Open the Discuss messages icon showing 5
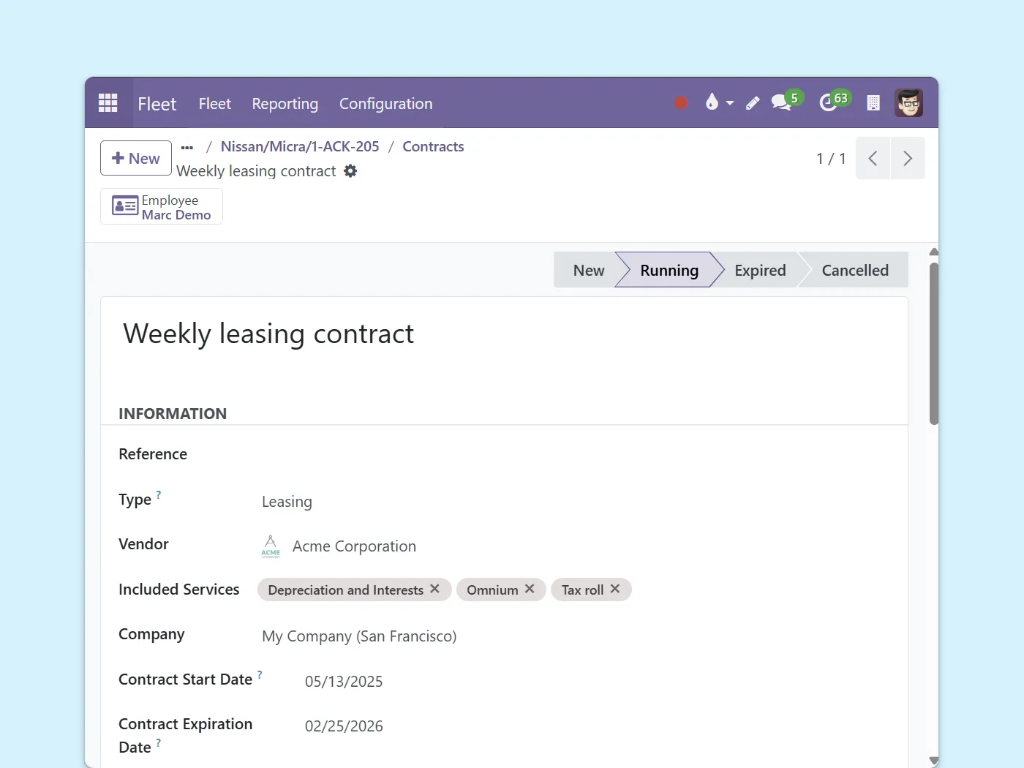 pyautogui.click(x=781, y=102)
